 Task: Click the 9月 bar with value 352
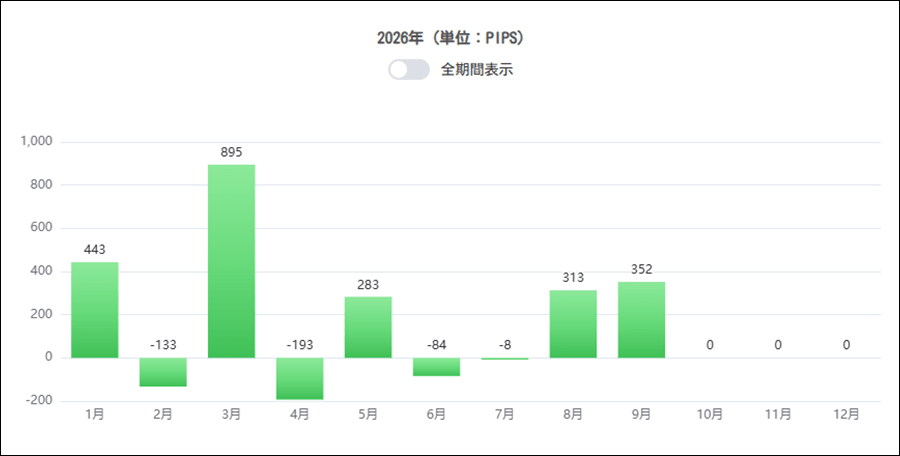click(x=641, y=320)
